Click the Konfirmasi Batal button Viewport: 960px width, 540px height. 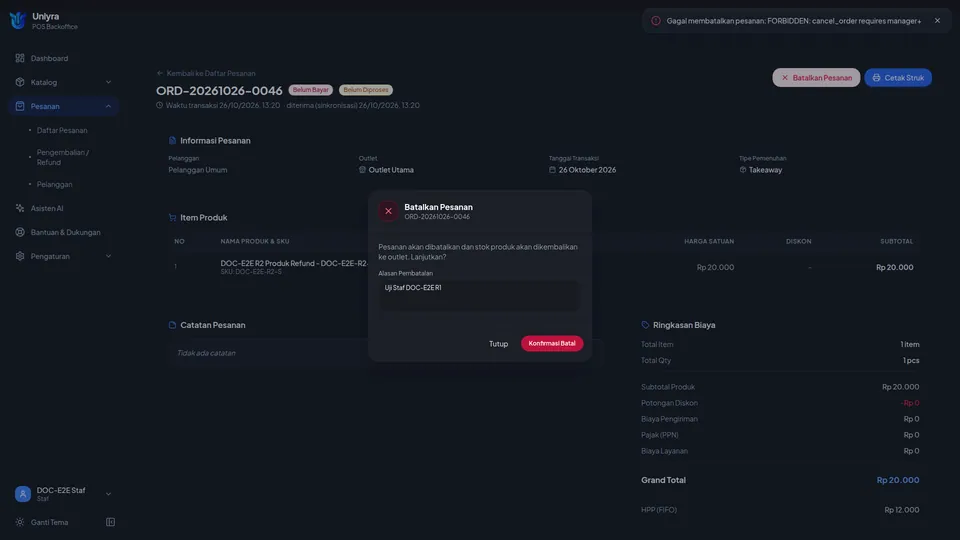click(552, 343)
